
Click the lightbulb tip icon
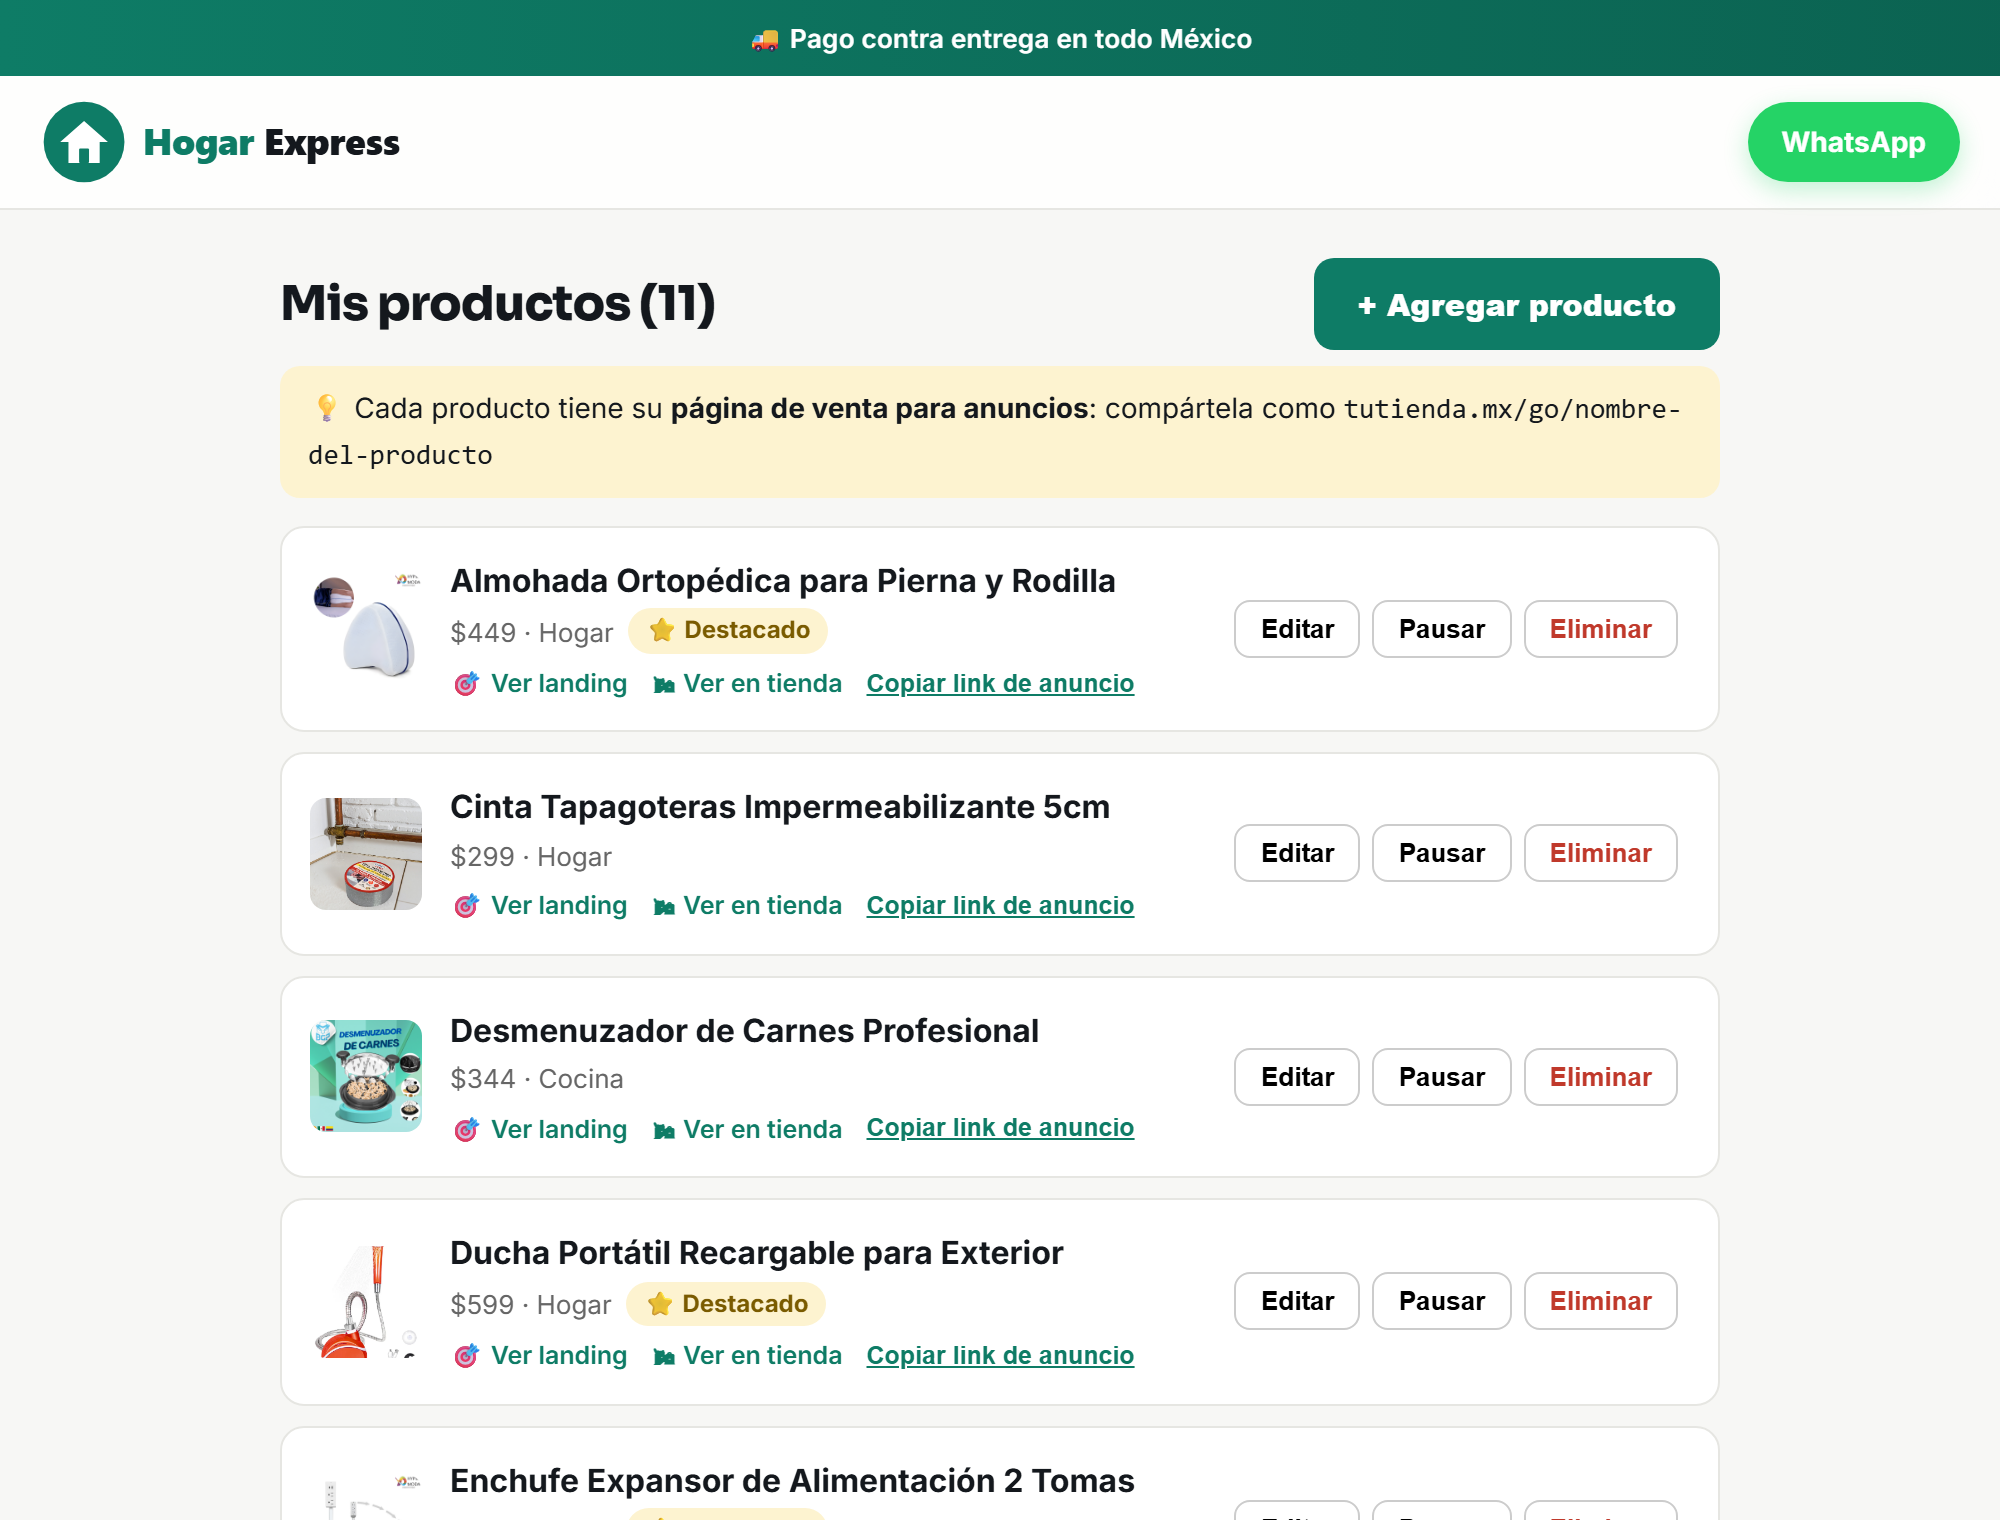click(326, 408)
